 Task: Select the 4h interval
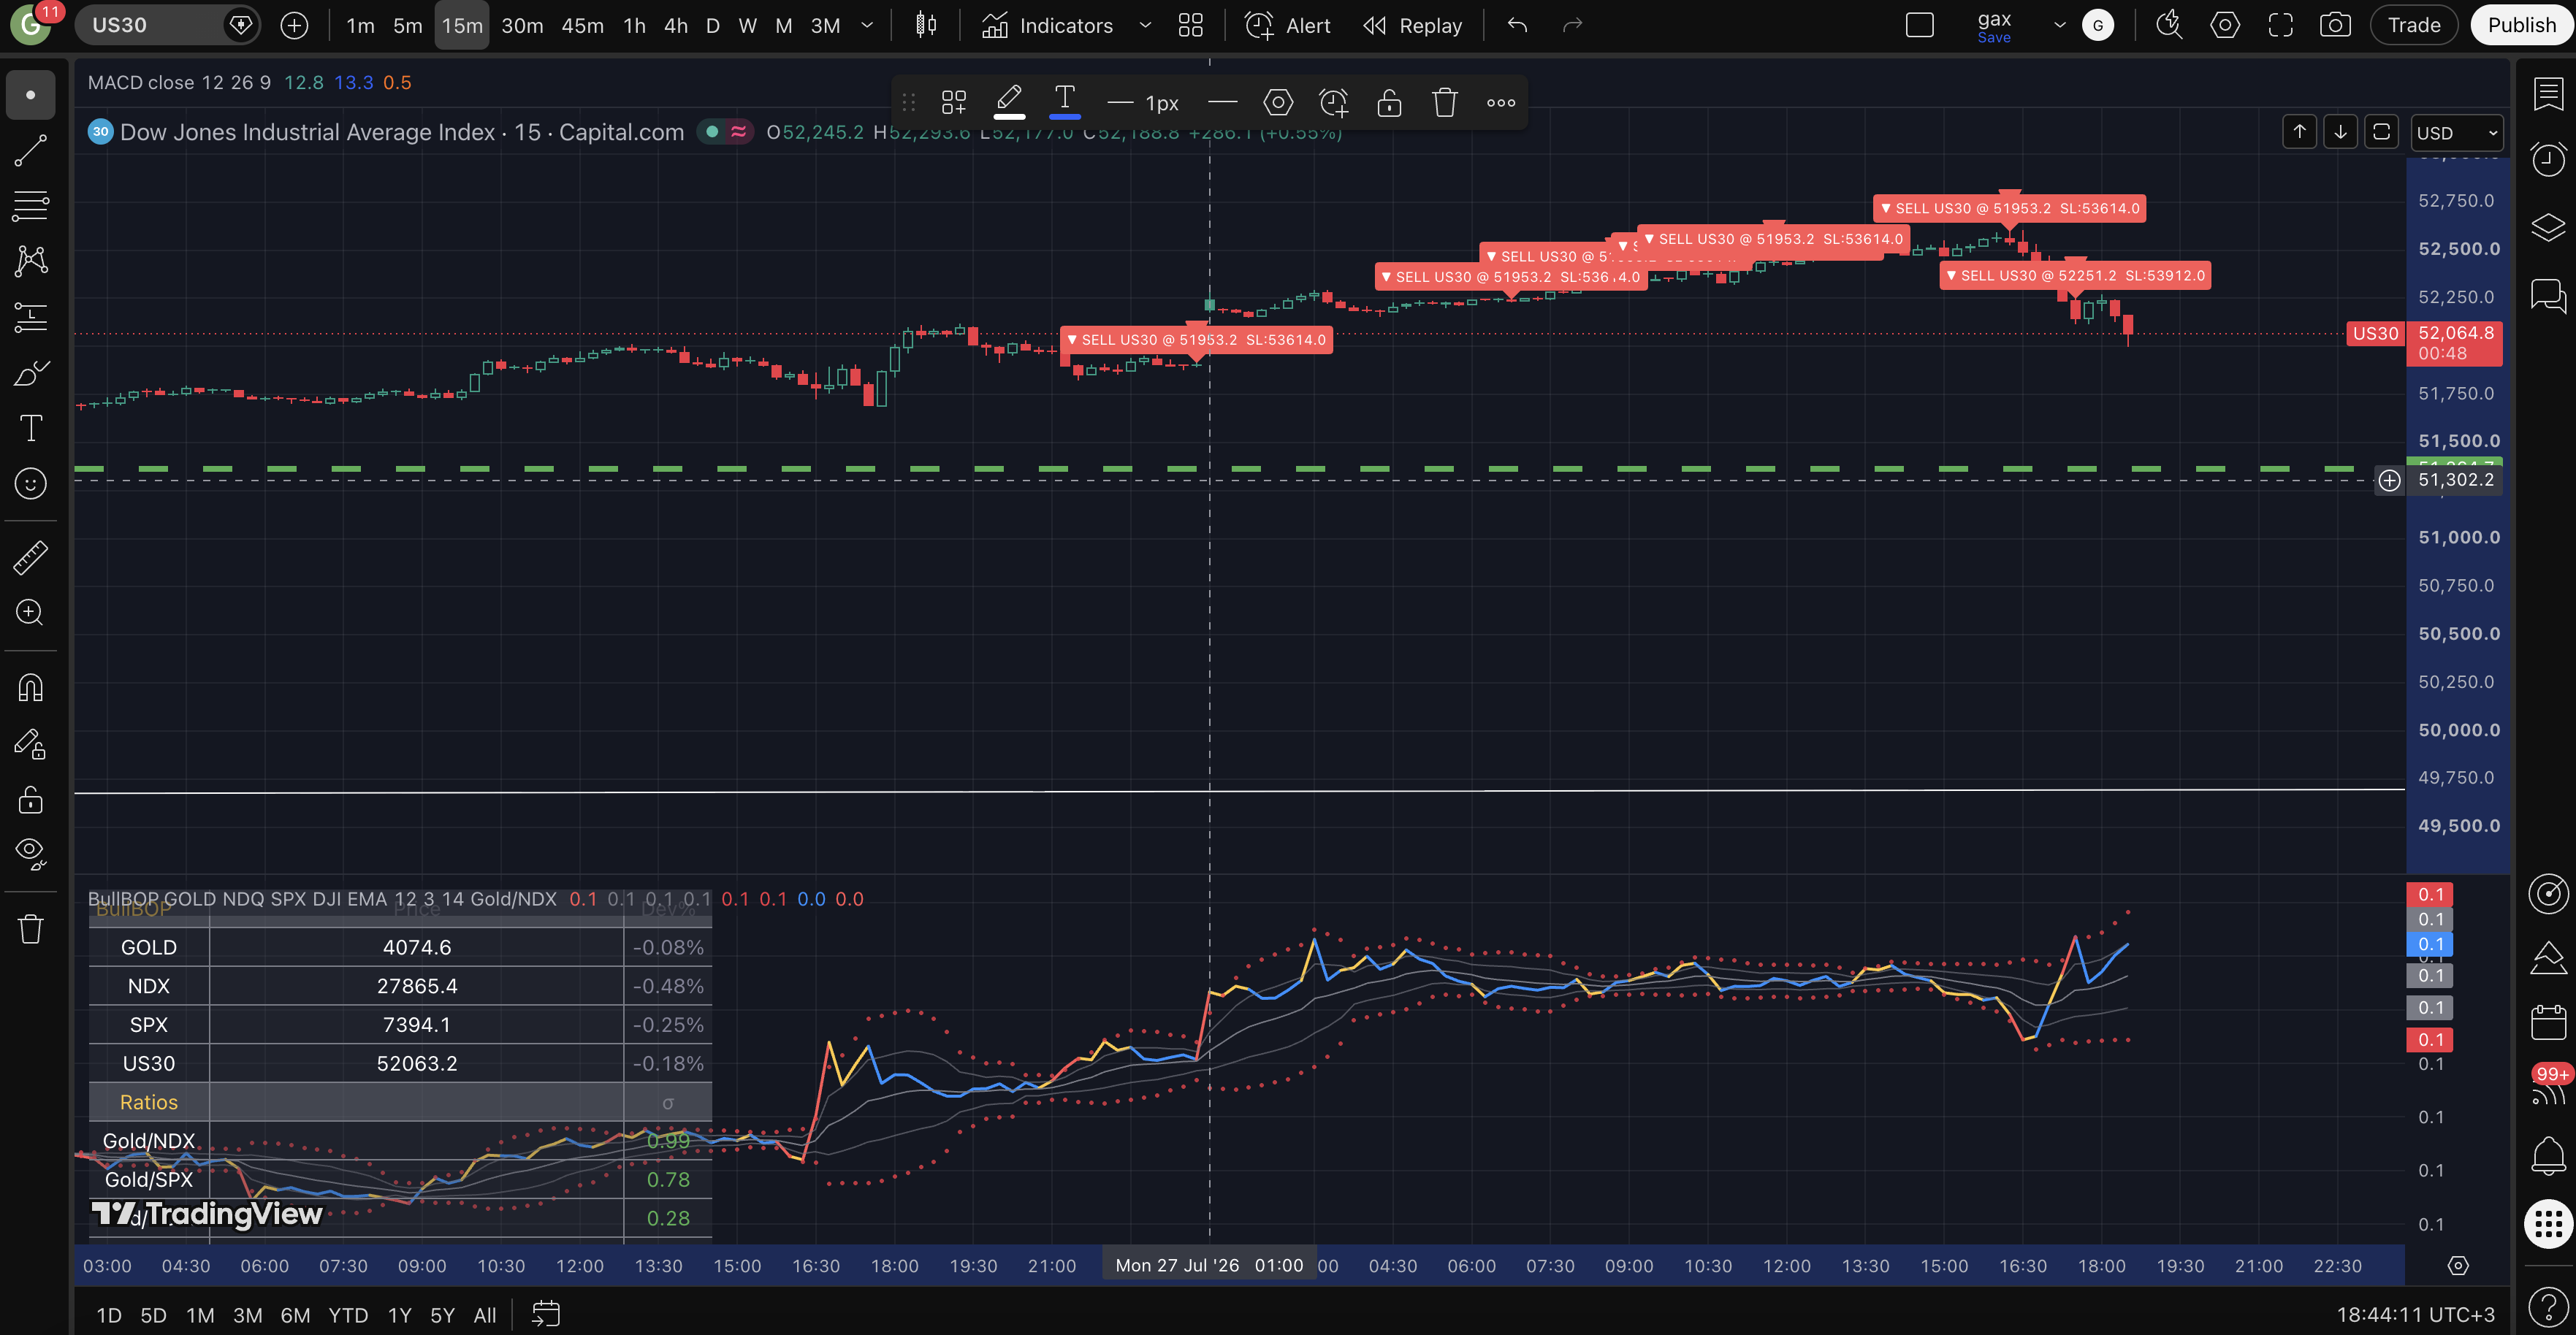pos(676,25)
